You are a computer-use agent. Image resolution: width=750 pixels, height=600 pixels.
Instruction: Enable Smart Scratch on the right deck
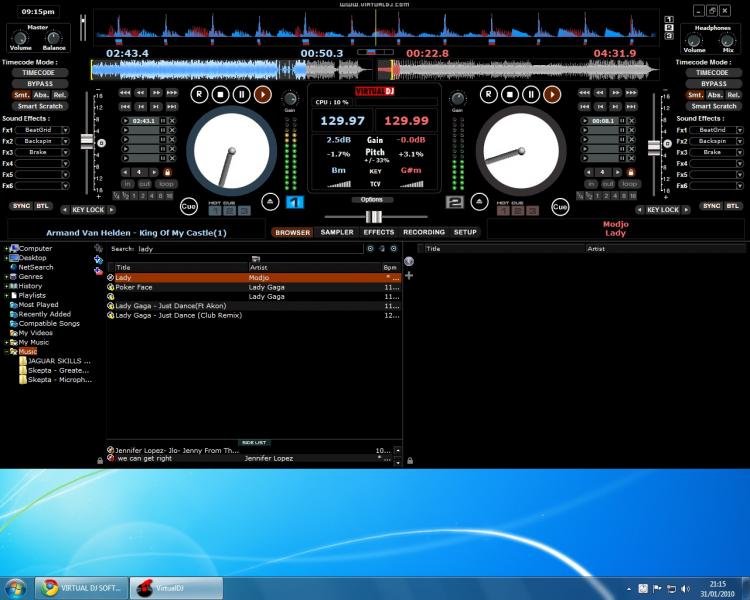[x=714, y=106]
